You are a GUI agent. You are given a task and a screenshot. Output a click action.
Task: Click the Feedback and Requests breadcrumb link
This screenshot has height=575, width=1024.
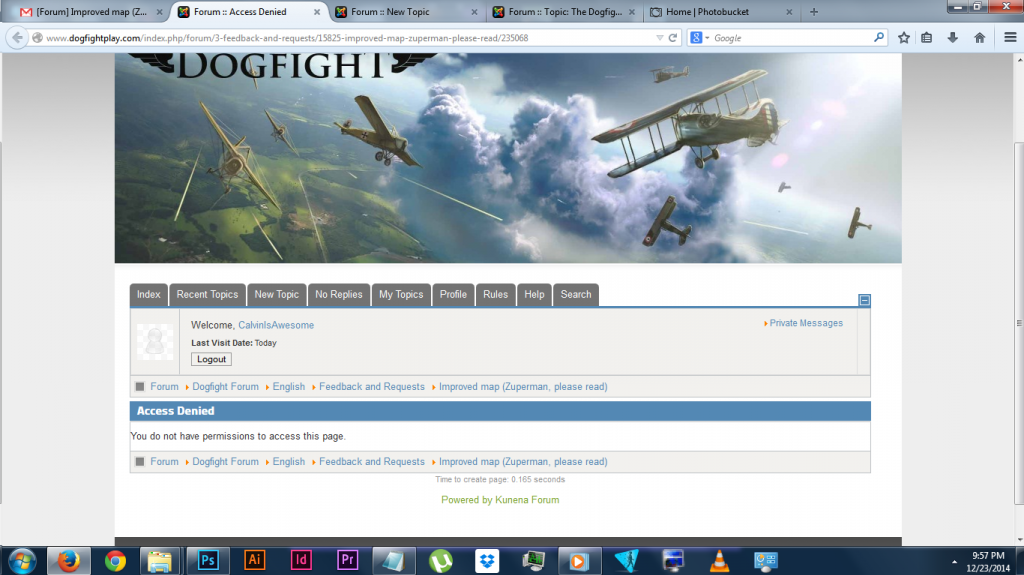pos(371,386)
